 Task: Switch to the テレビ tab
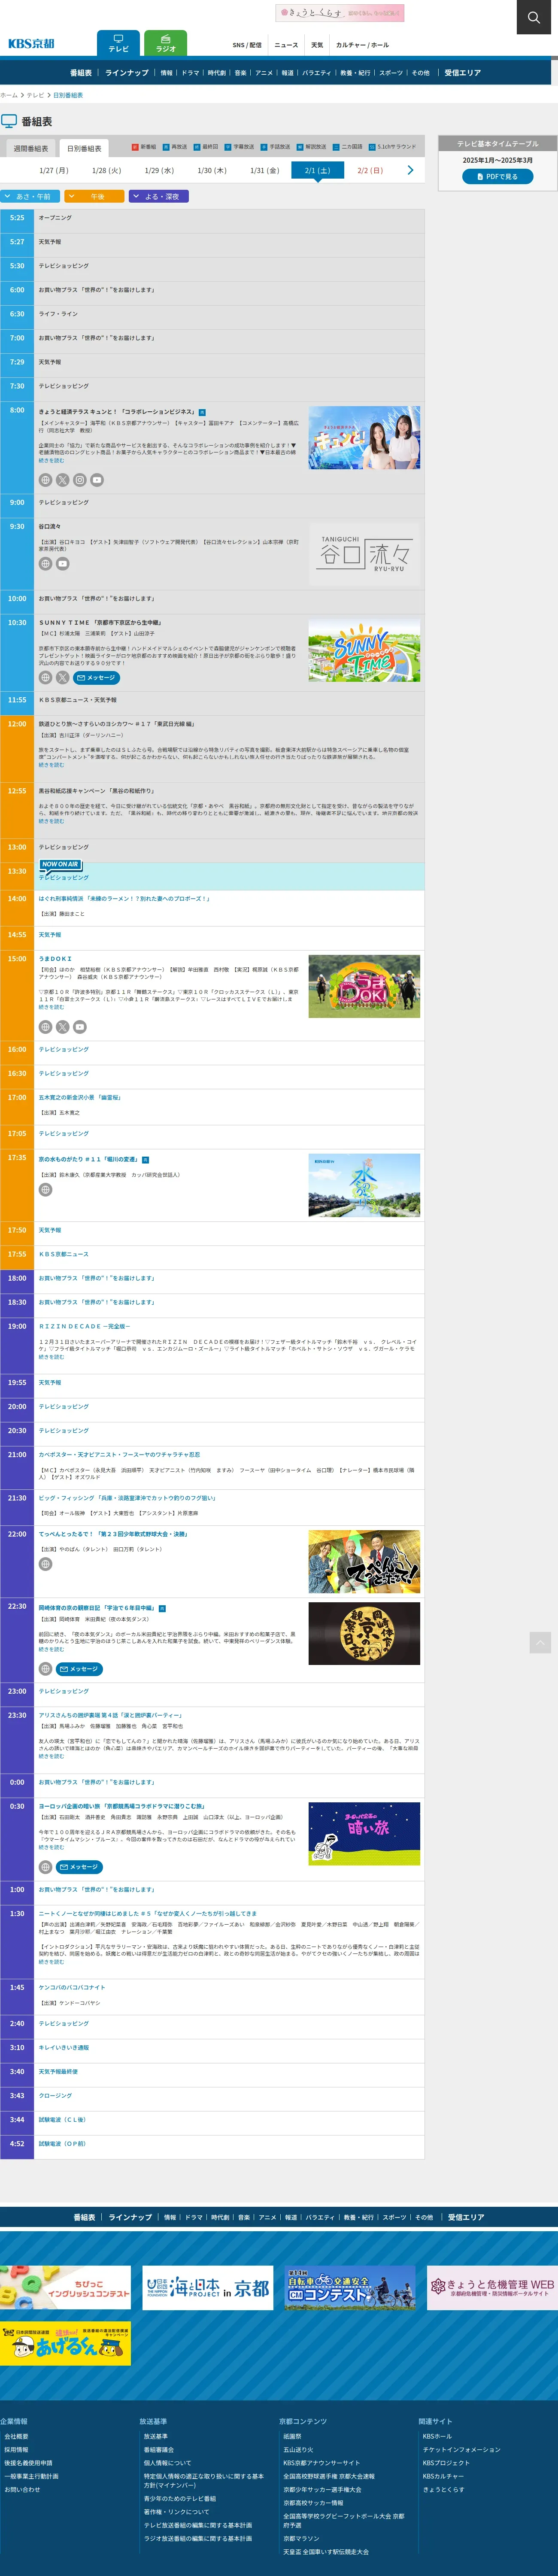coord(118,43)
